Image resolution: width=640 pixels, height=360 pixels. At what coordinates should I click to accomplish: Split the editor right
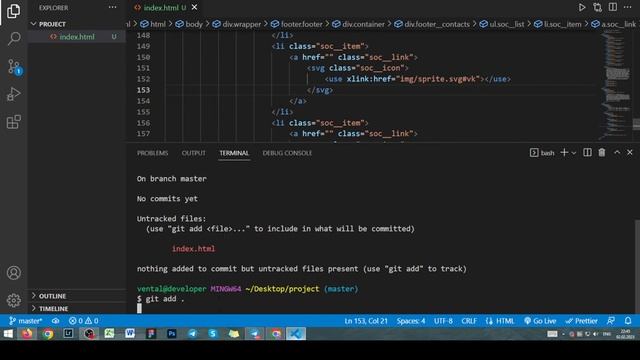pos(613,7)
